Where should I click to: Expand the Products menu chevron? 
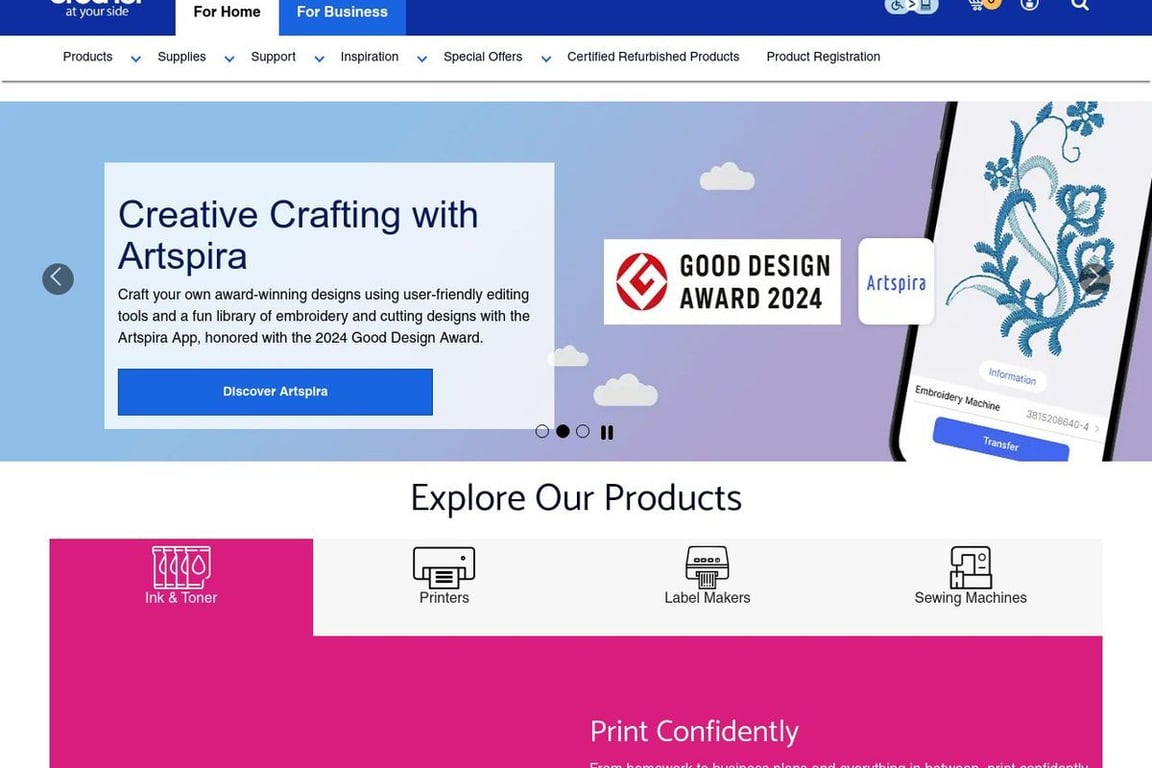point(136,60)
